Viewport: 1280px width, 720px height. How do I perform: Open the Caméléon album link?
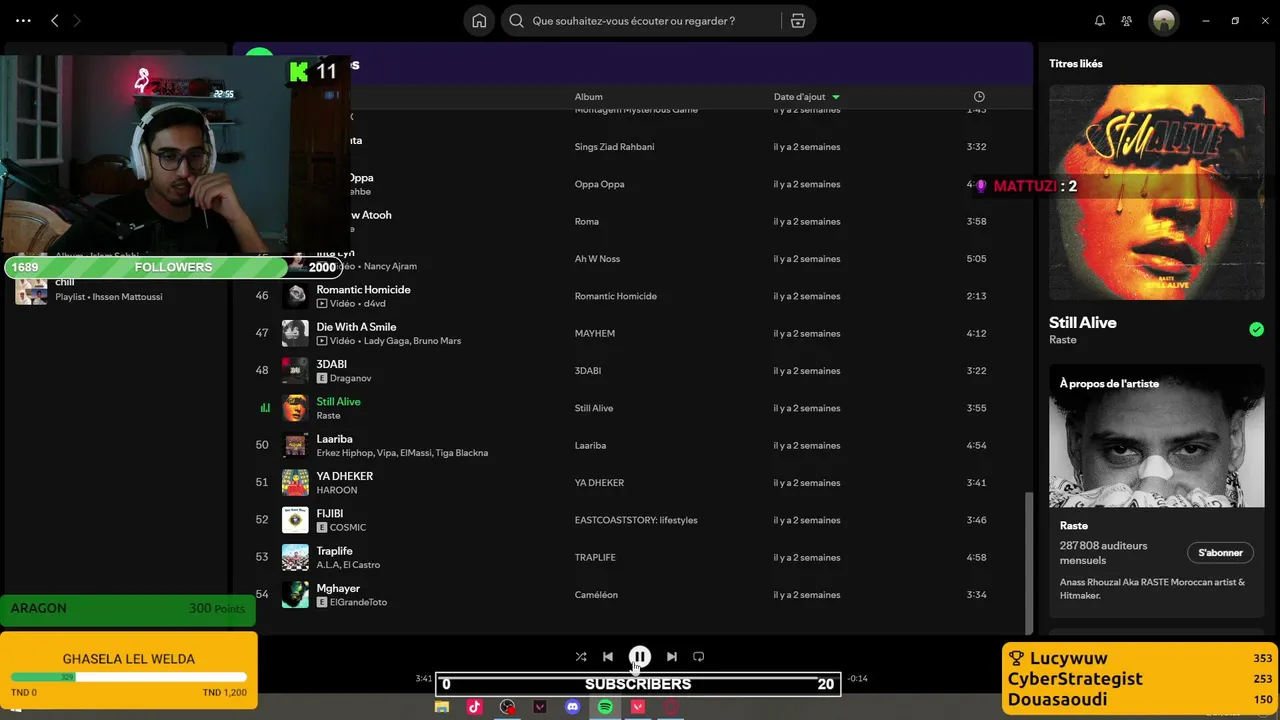596,595
